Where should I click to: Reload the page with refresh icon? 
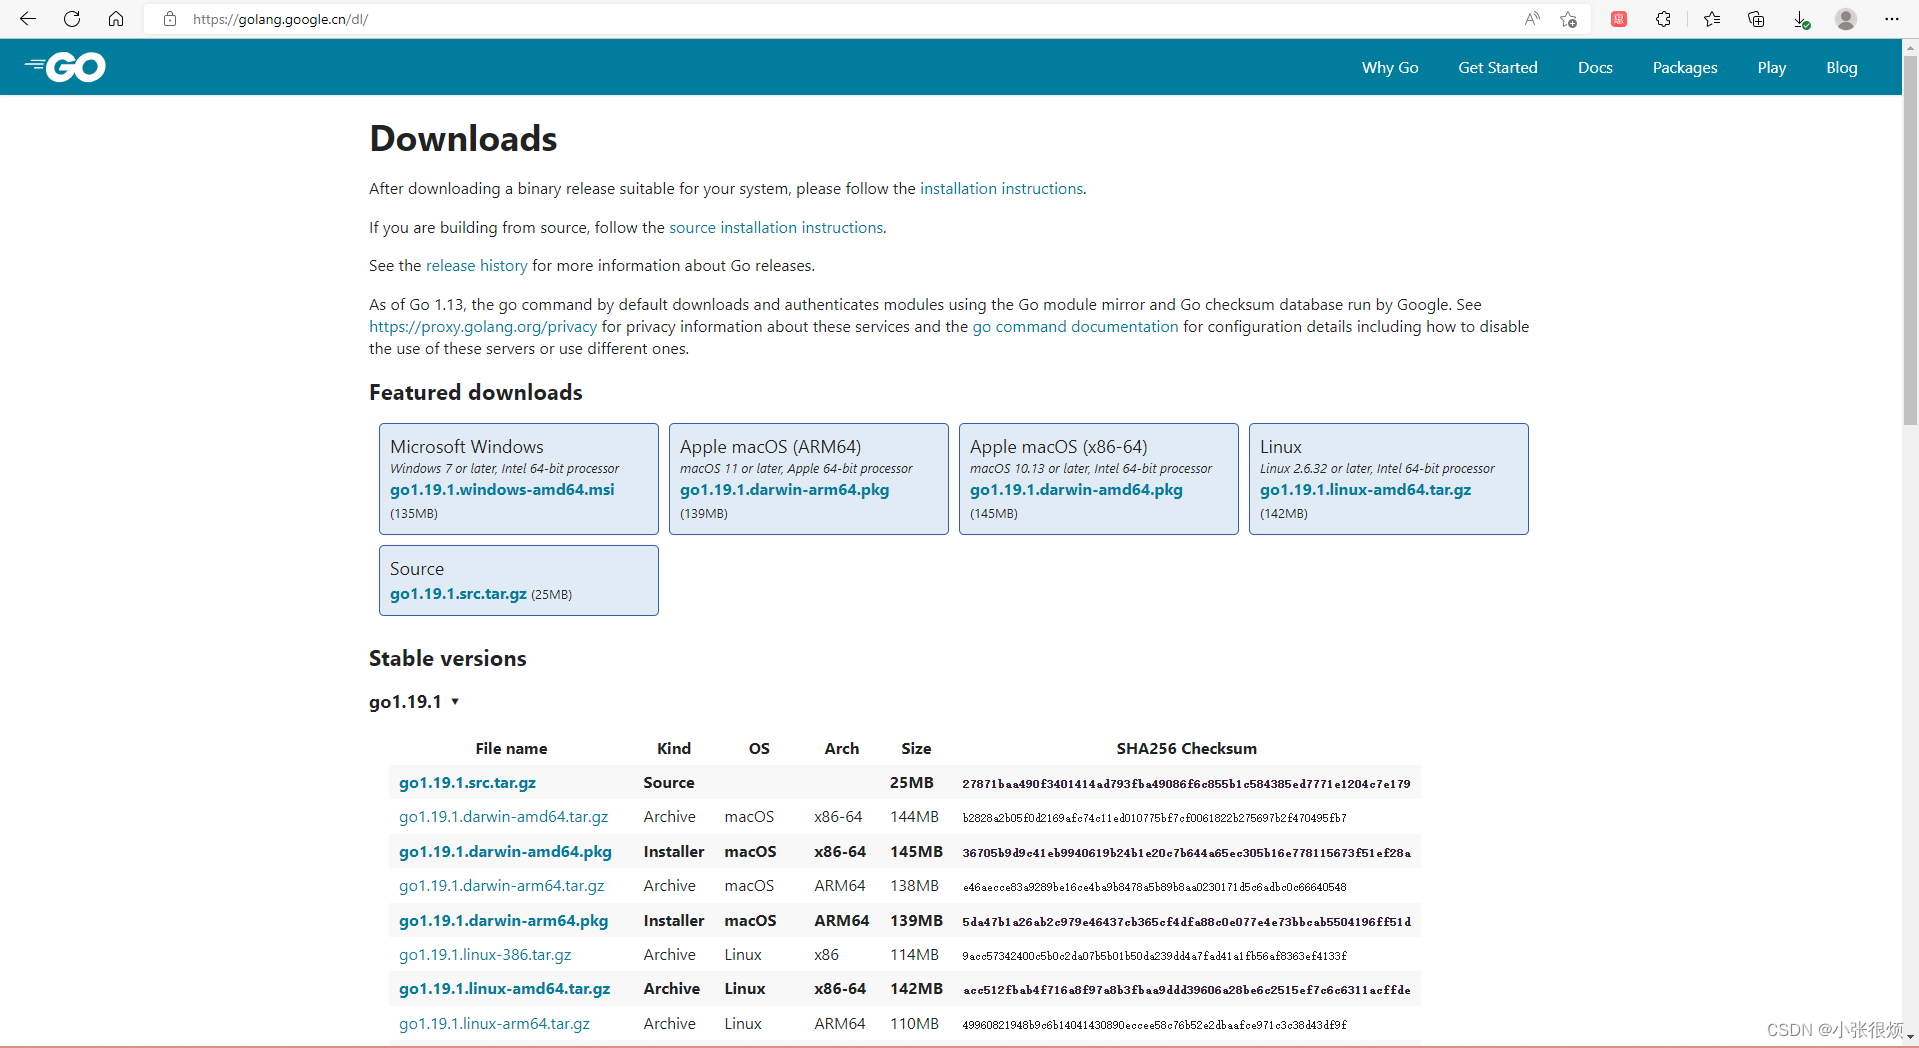[x=72, y=19]
